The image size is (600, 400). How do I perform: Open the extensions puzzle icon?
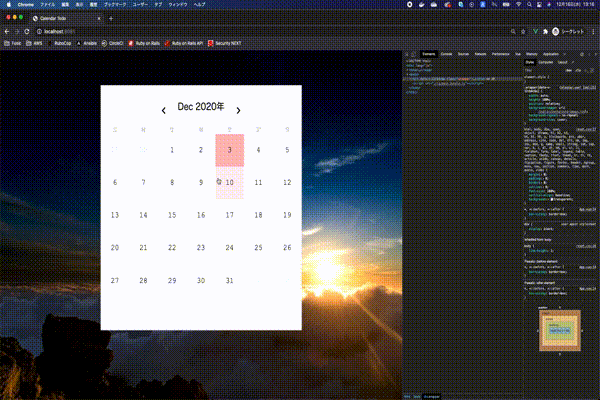click(x=545, y=31)
